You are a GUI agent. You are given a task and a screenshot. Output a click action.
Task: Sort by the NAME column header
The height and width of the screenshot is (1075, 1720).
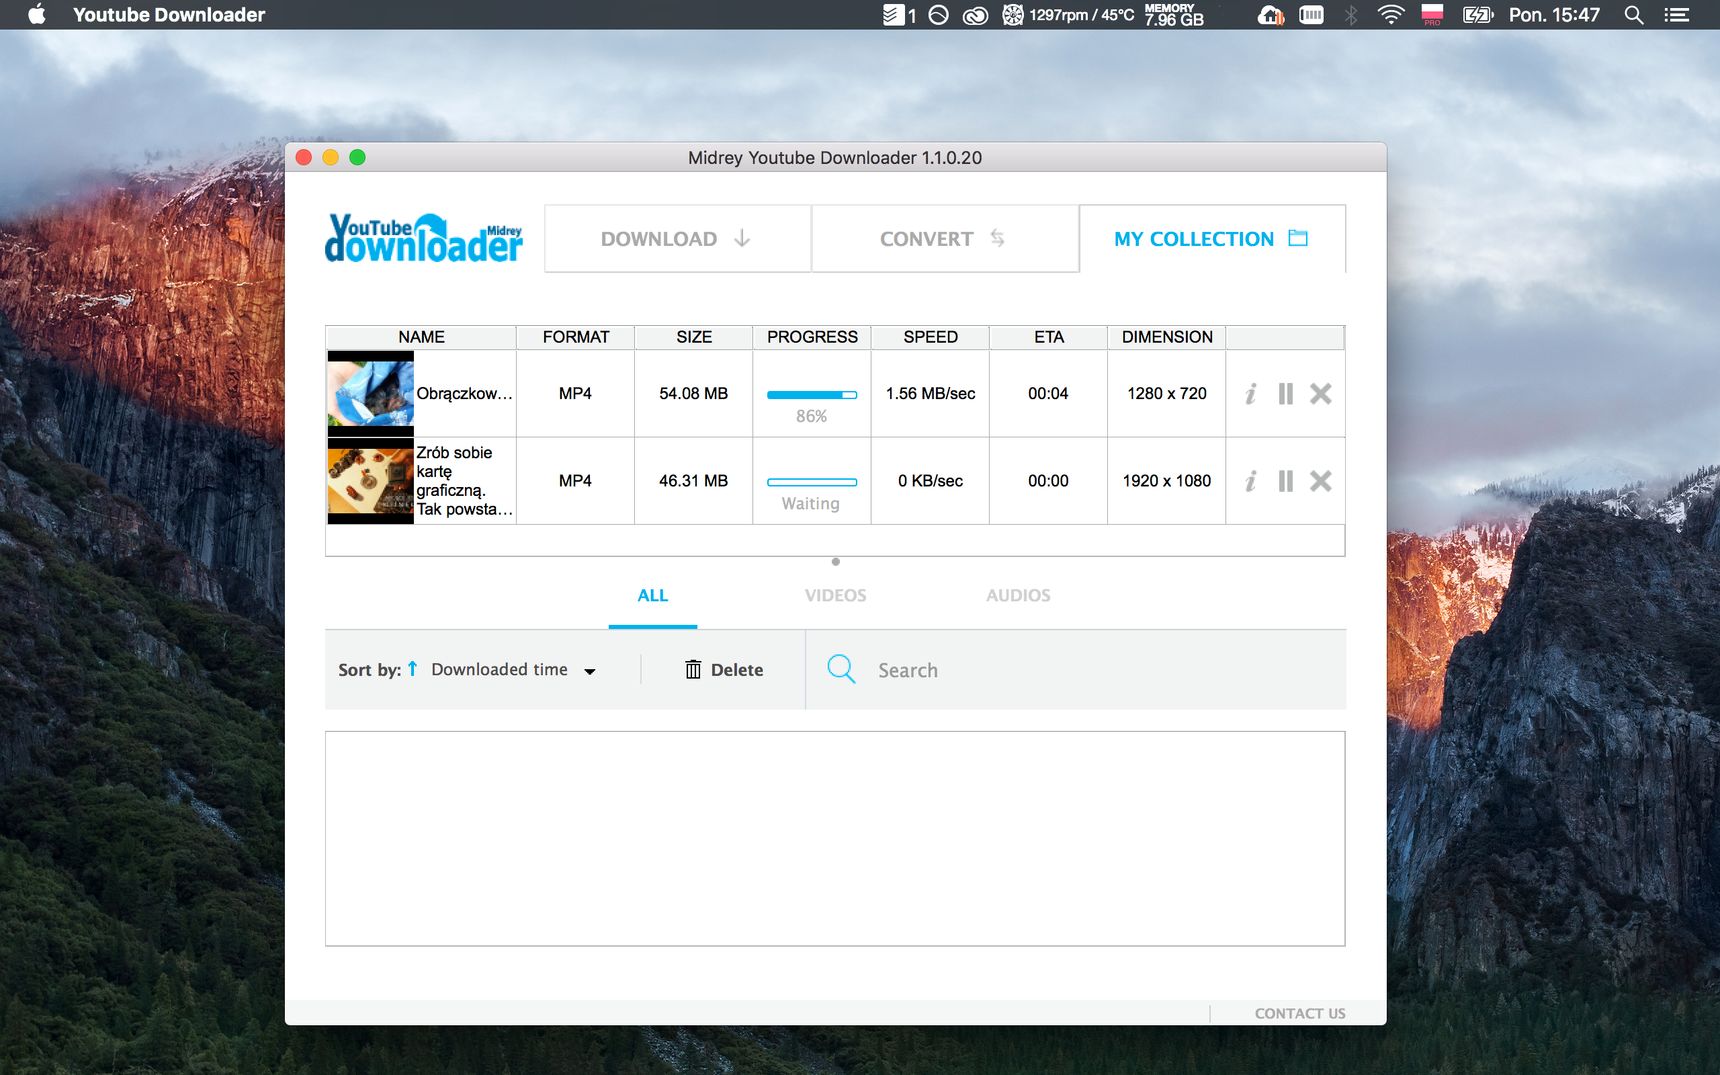pos(421,337)
